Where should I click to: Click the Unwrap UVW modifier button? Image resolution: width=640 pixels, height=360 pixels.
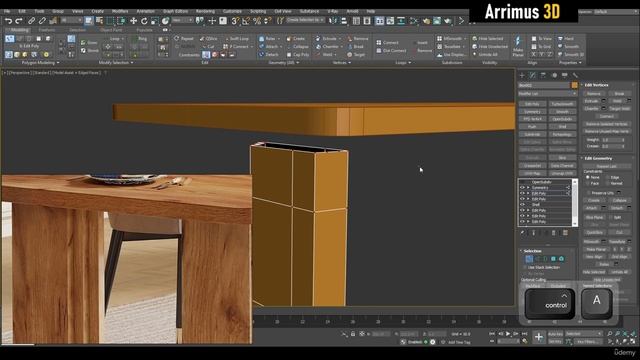[x=562, y=173]
